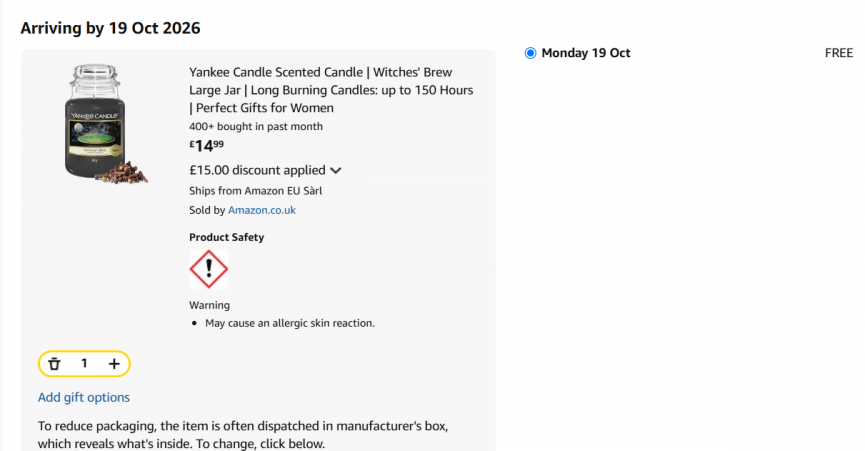865x451 pixels.
Task: Click the reduce packaging notice text
Action: (243, 434)
